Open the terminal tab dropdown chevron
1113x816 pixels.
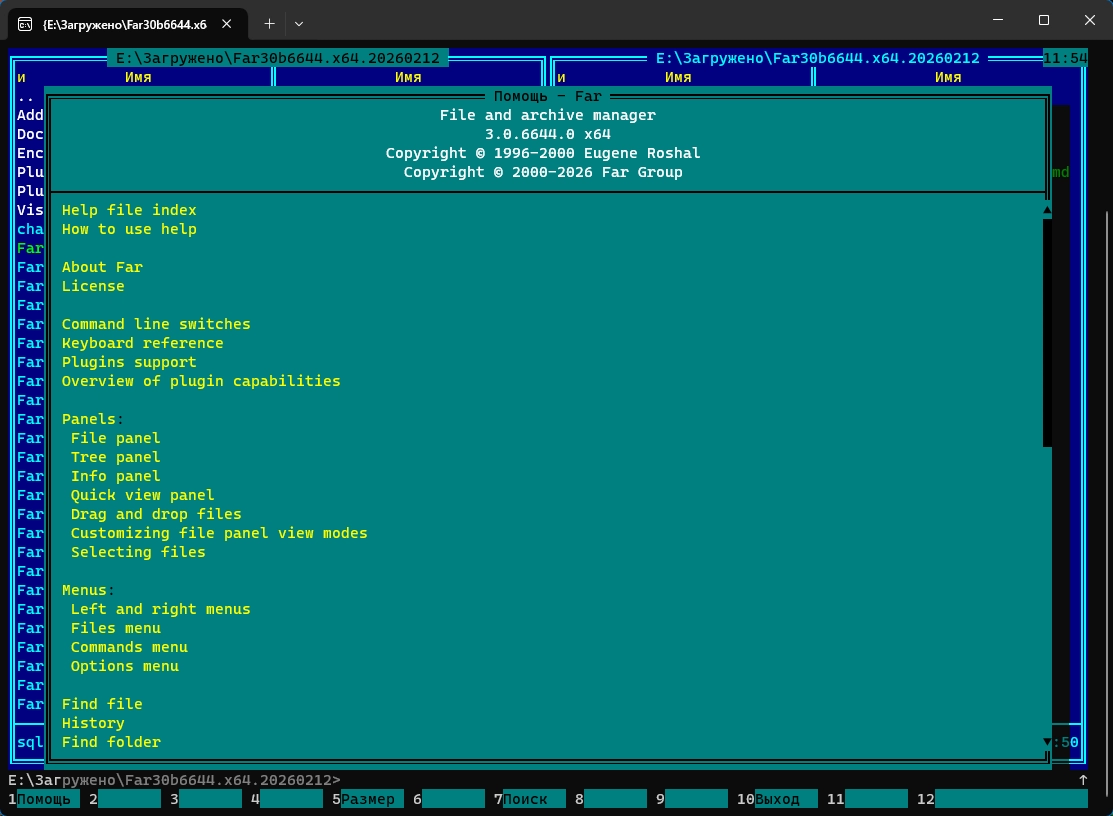point(299,23)
